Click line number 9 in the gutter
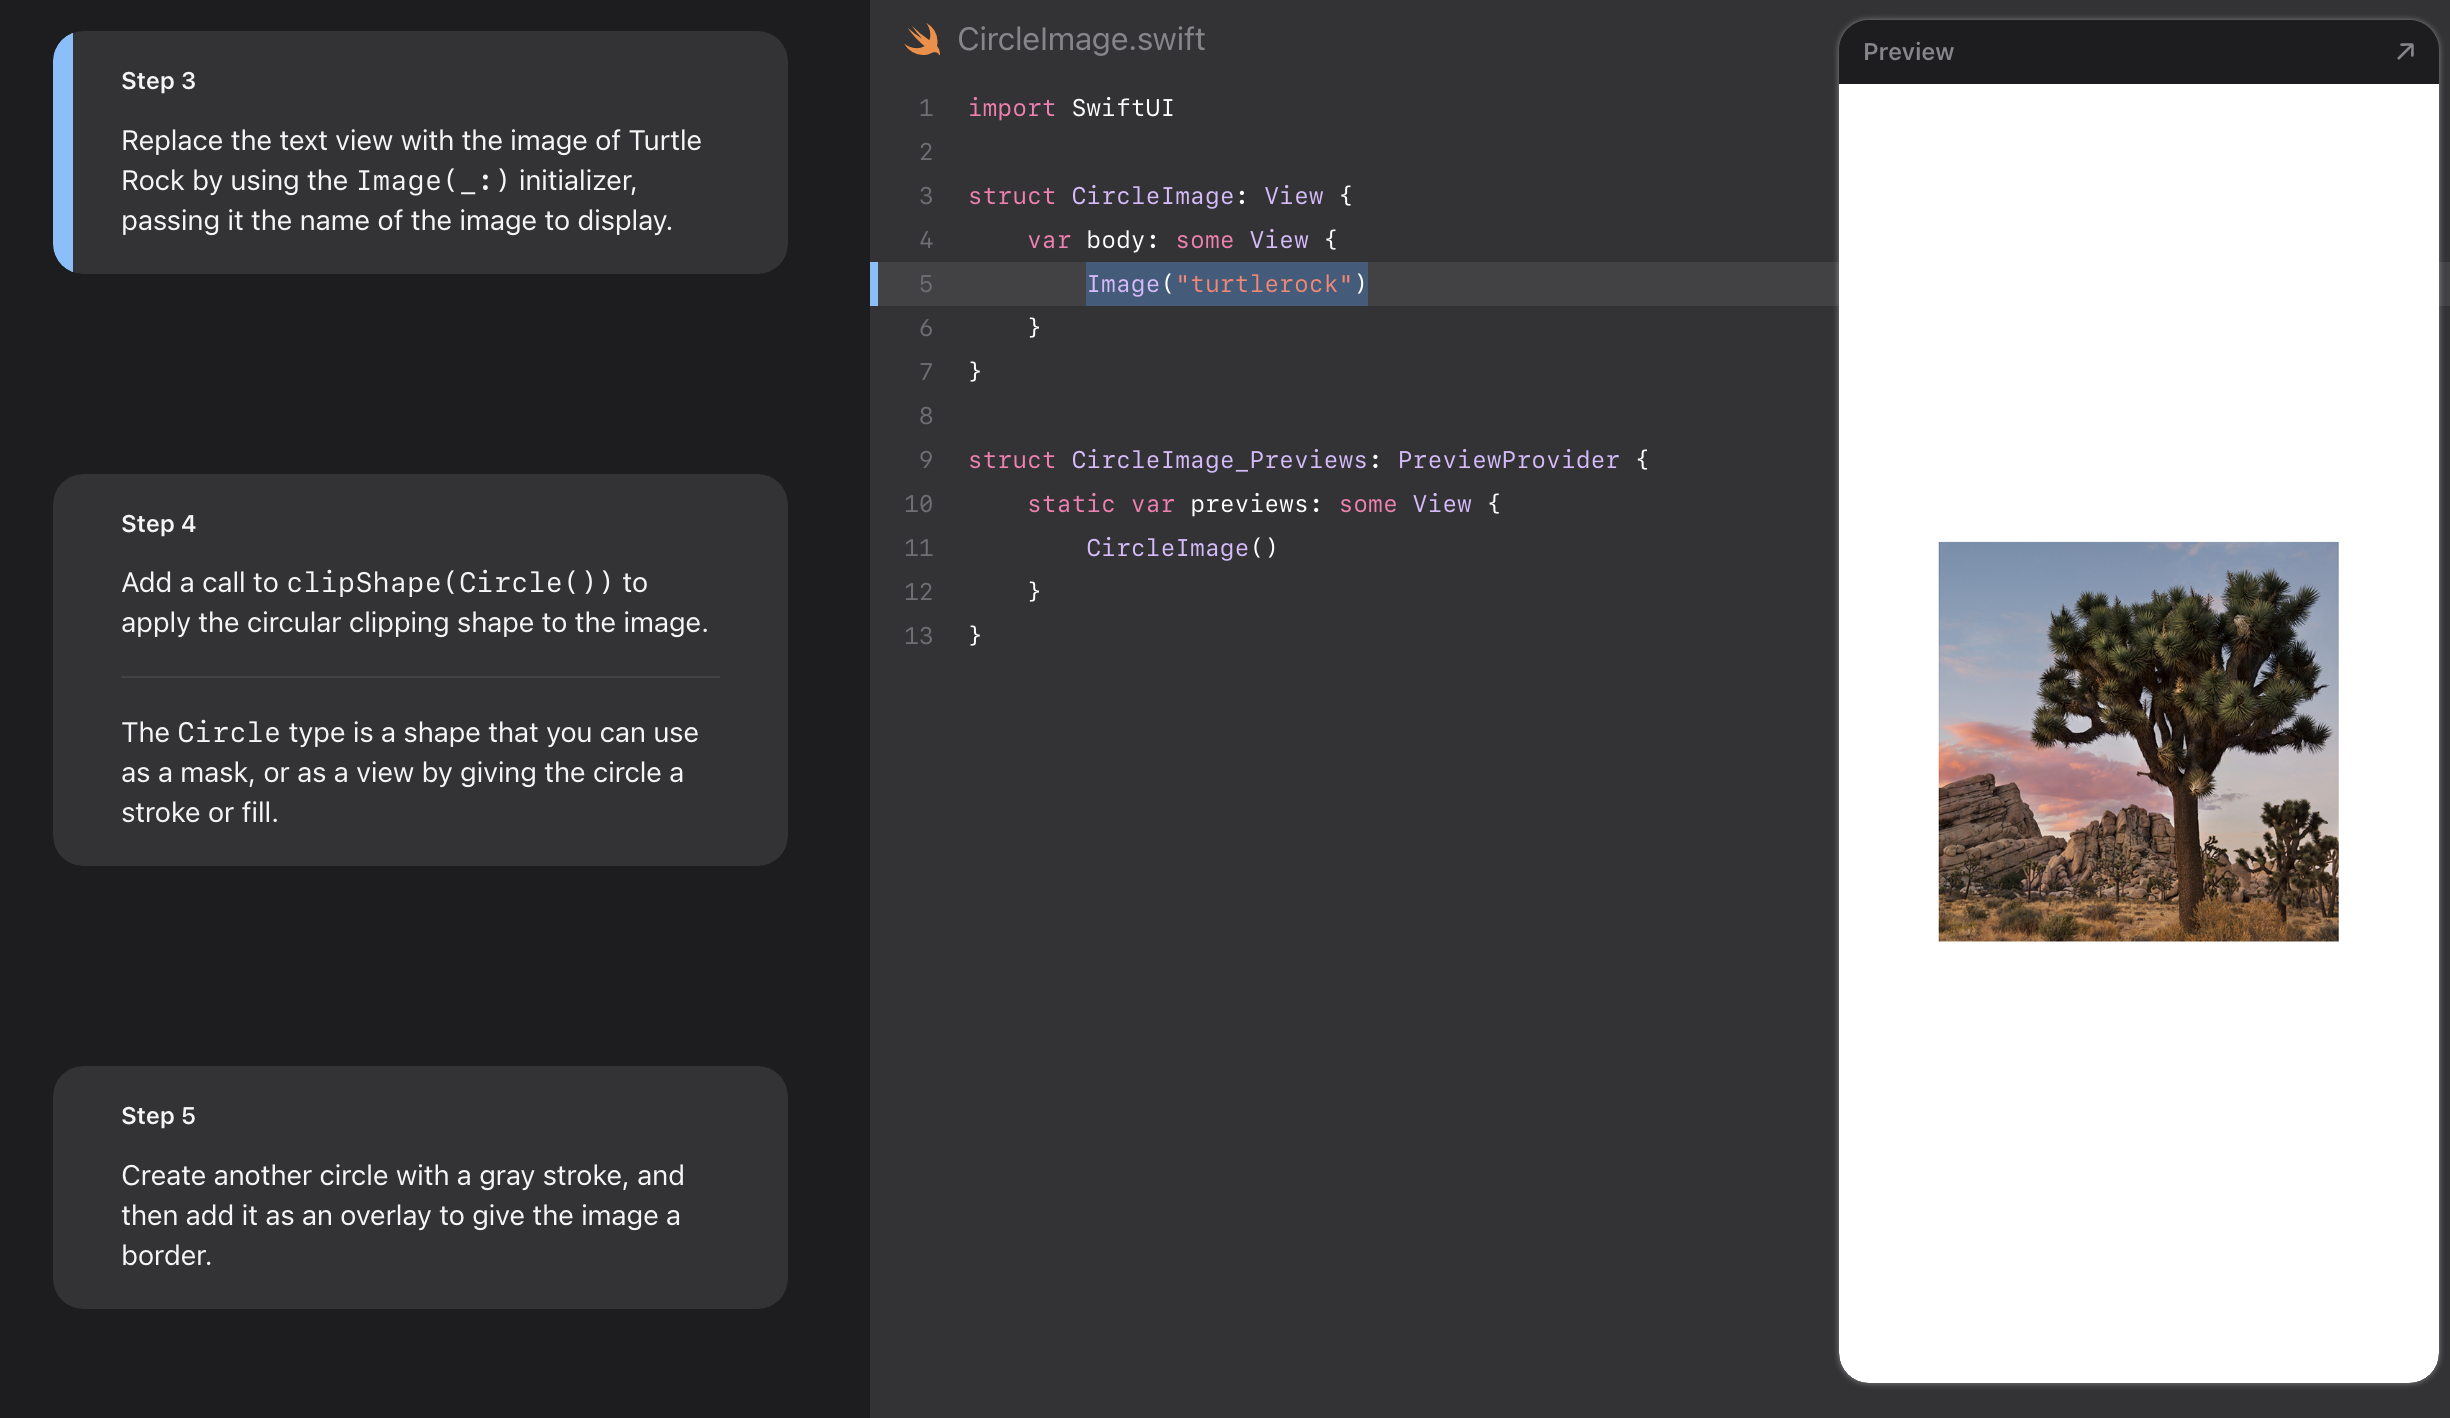 tap(926, 460)
